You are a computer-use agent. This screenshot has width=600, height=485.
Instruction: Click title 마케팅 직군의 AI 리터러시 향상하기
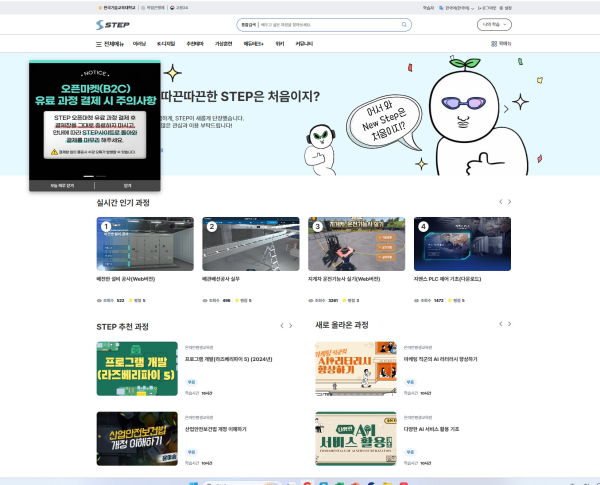click(x=440, y=359)
